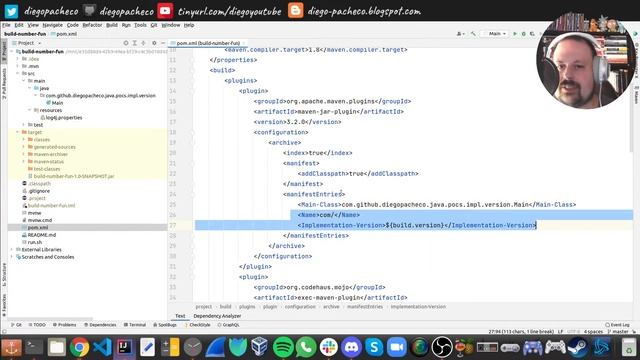This screenshot has height=360, width=640.
Task: Click the master git branch widget
Action: [x=618, y=332]
